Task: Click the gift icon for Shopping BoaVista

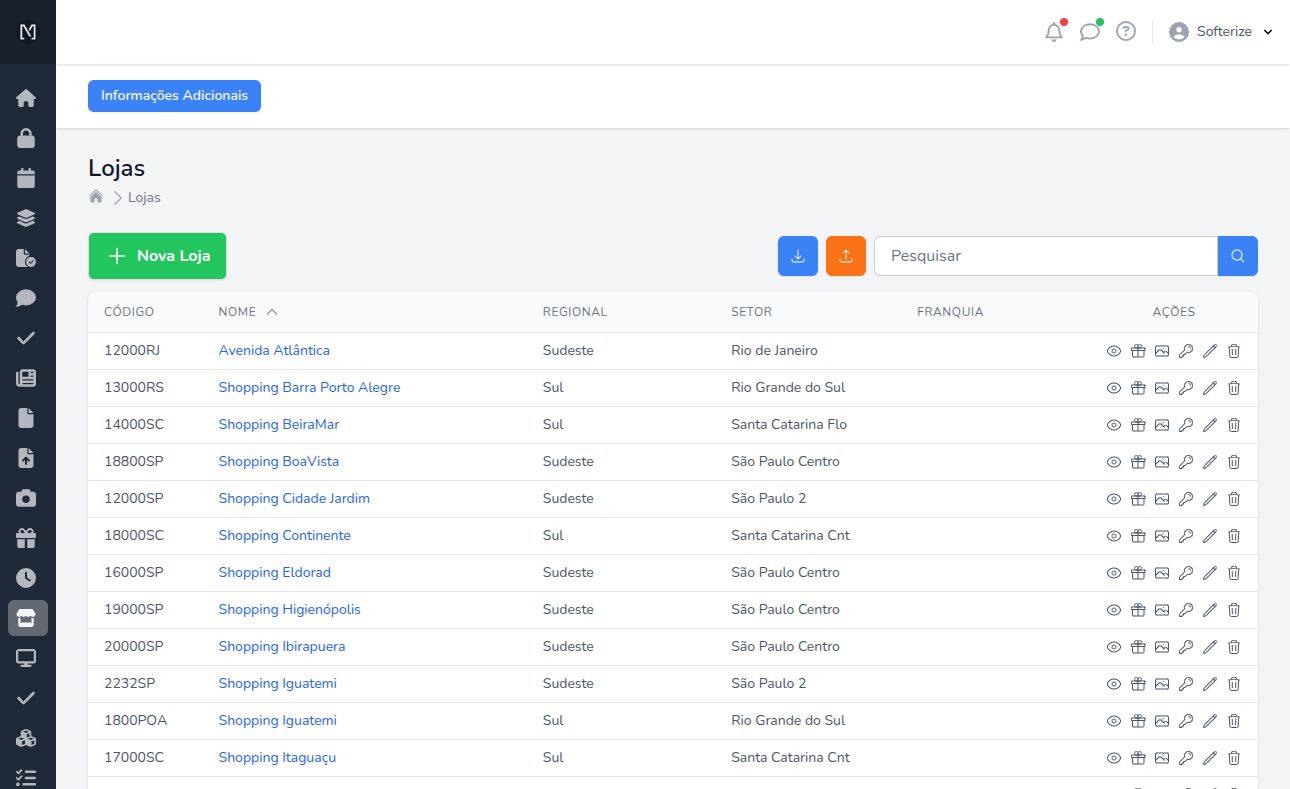Action: click(x=1137, y=461)
